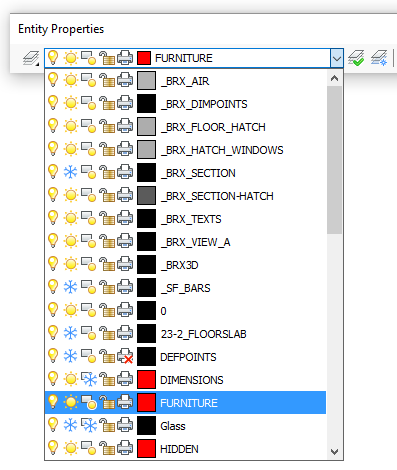The height and width of the screenshot is (470, 397).
Task: Click the list's scroll down arrow
Action: pos(334,452)
